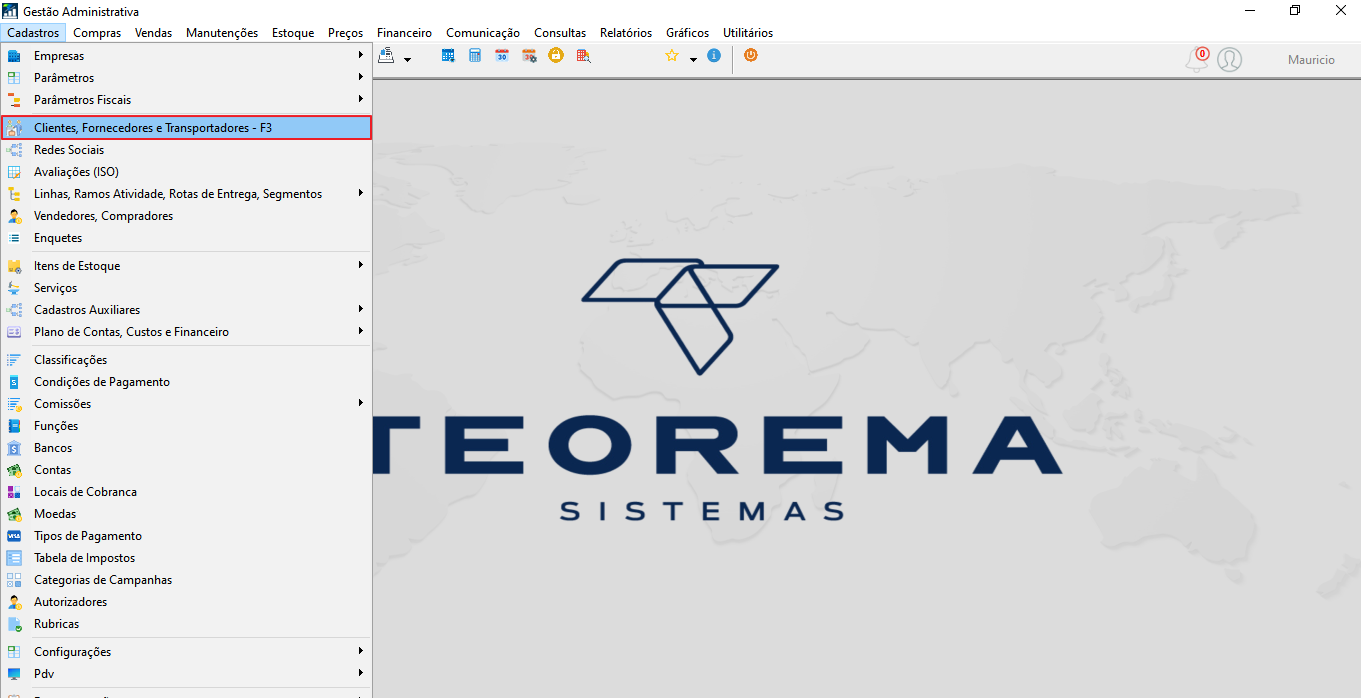Open the Vendas menu

pyautogui.click(x=154, y=33)
